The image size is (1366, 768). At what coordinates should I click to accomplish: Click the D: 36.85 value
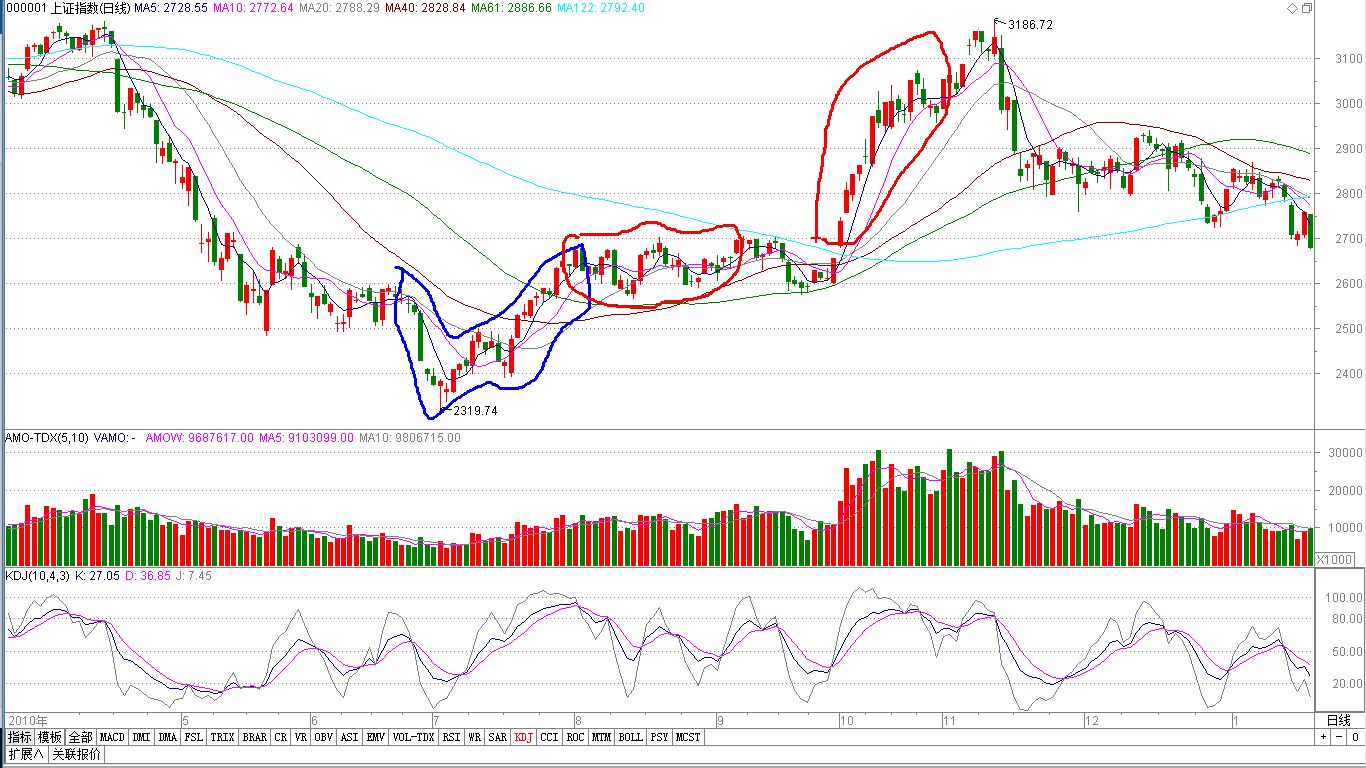(147, 576)
